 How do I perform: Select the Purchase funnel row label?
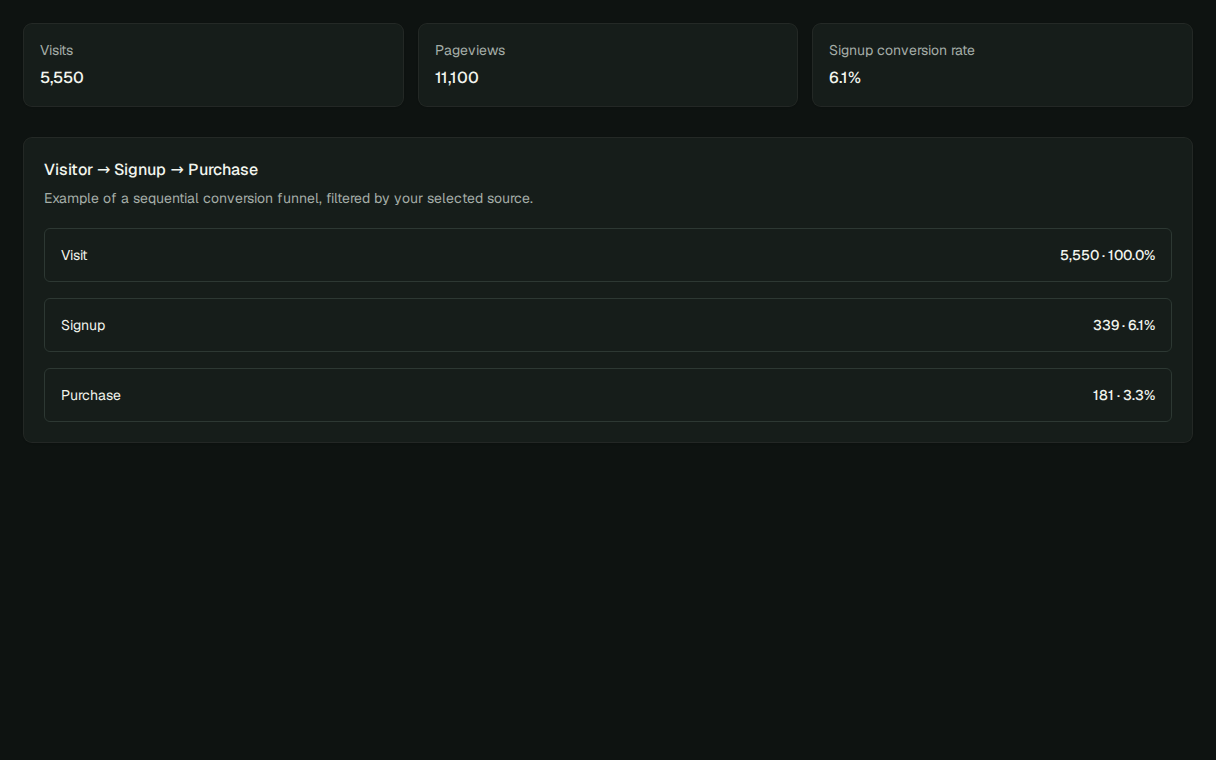coord(91,395)
